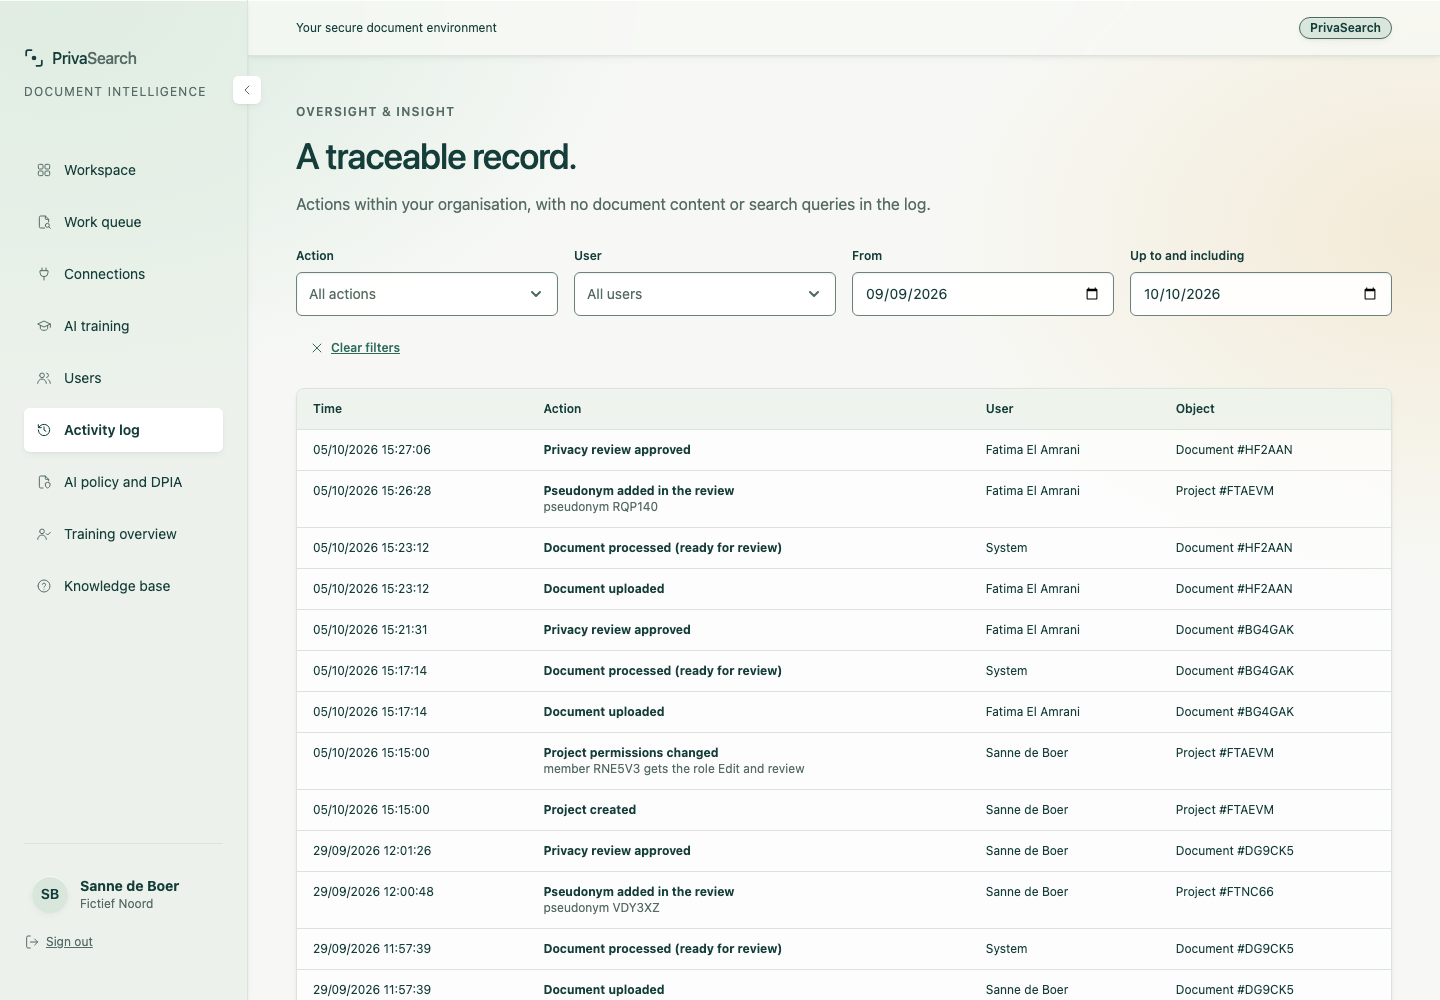
Task: Open the Users section
Action: click(123, 378)
